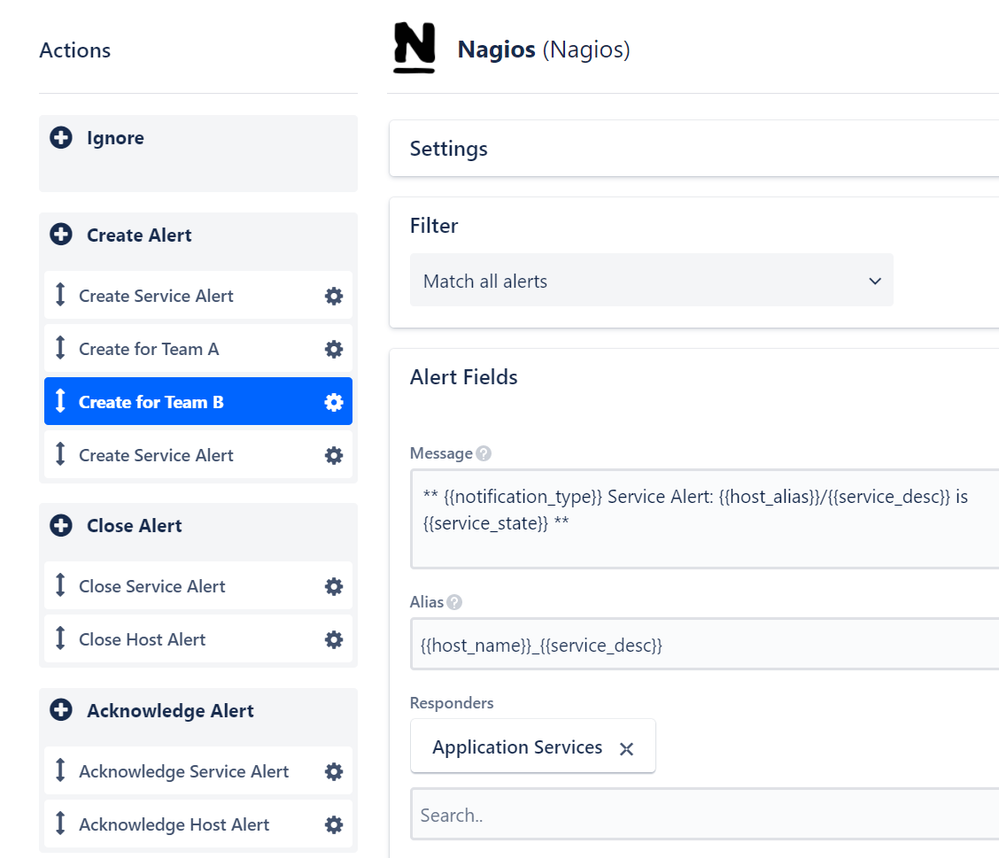Open the Match all alerts filter dropdown

pyautogui.click(x=651, y=281)
